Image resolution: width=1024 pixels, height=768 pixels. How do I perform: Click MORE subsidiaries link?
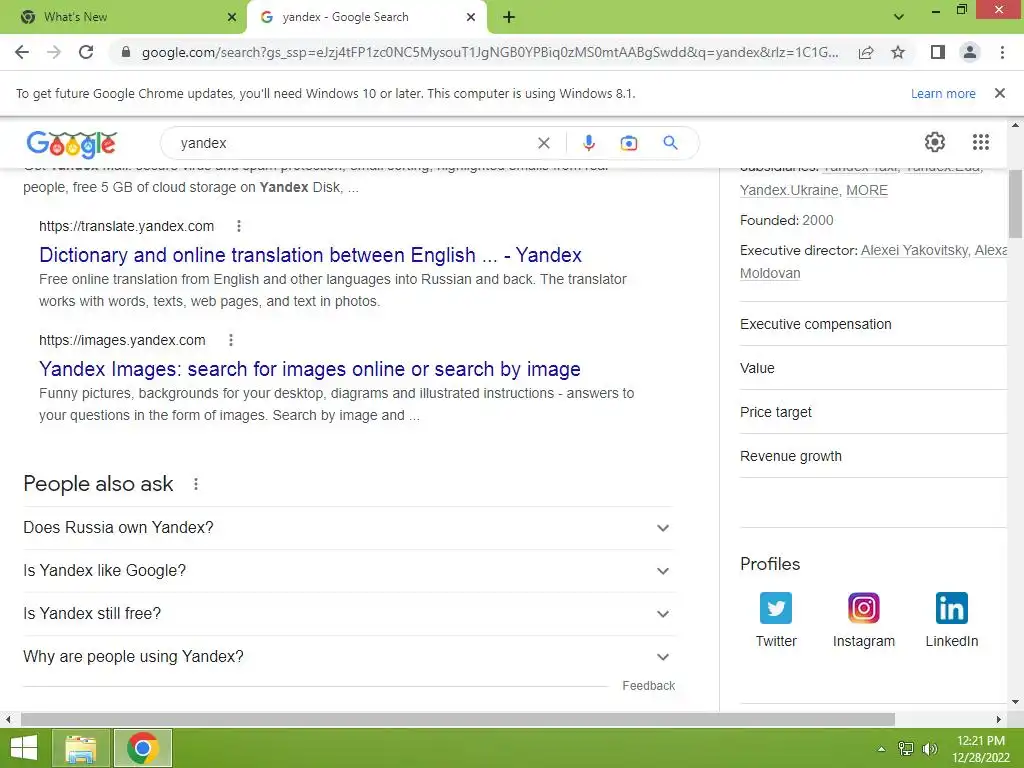[x=867, y=190]
